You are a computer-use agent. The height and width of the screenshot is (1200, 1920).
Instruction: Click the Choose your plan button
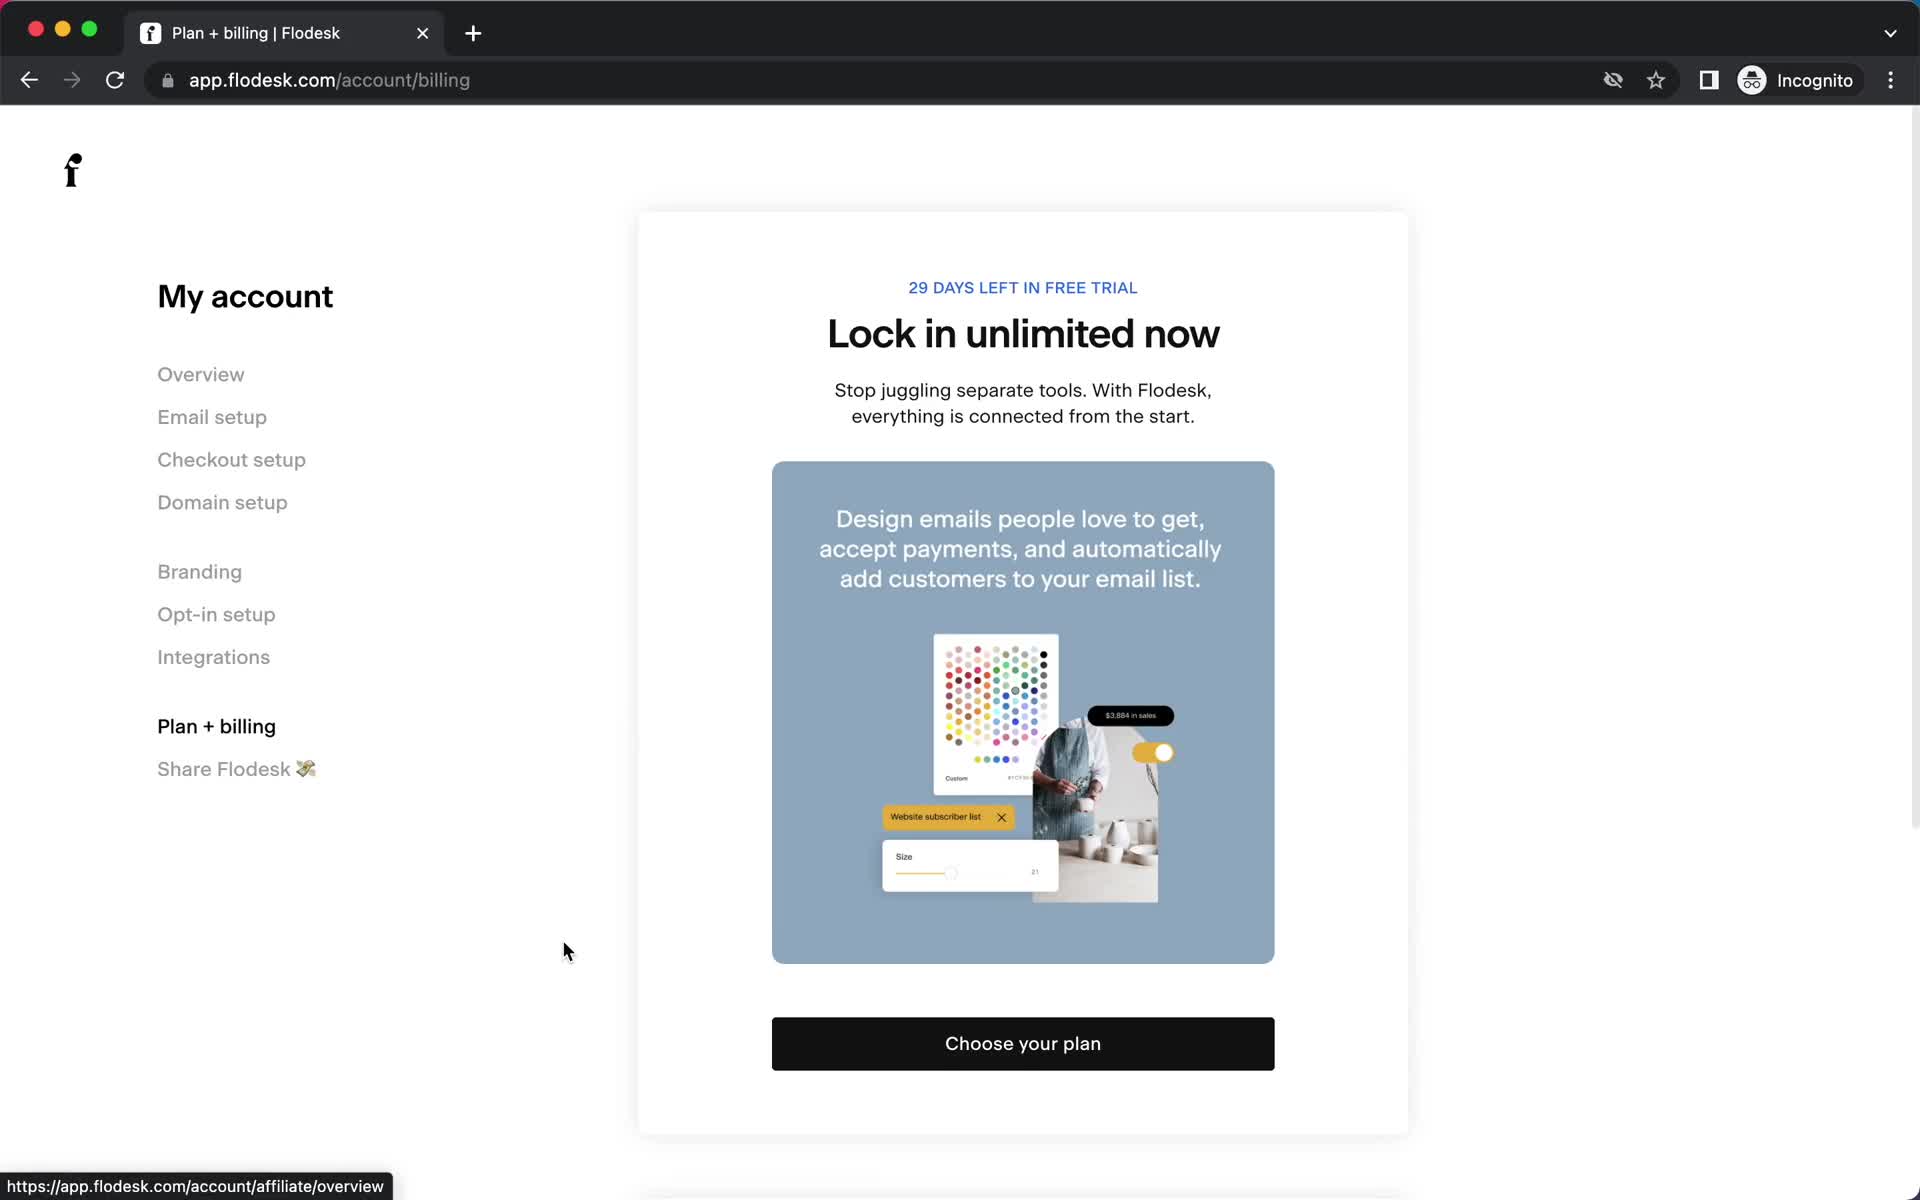tap(1023, 1042)
